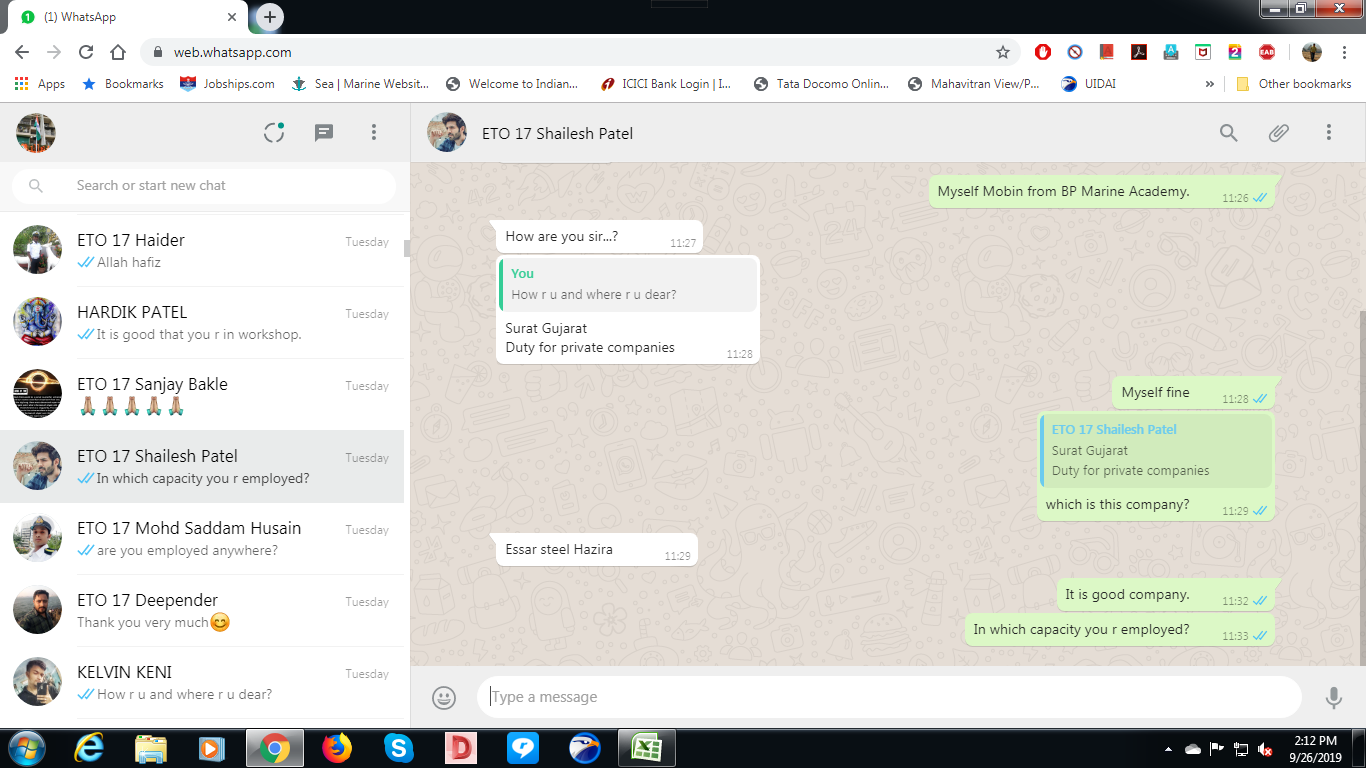This screenshot has height=768, width=1366.
Task: Open the Windows Start menu orb
Action: (27, 748)
